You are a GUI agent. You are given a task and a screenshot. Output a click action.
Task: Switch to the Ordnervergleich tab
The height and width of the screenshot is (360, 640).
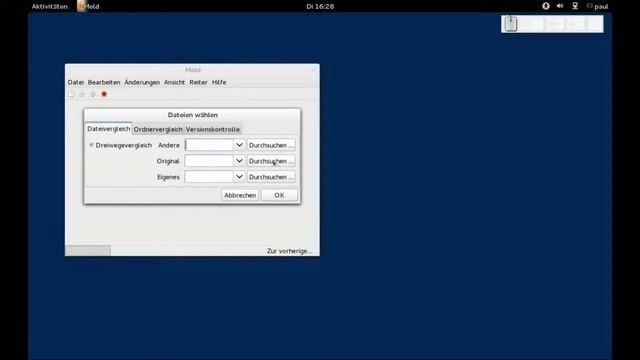(x=158, y=129)
